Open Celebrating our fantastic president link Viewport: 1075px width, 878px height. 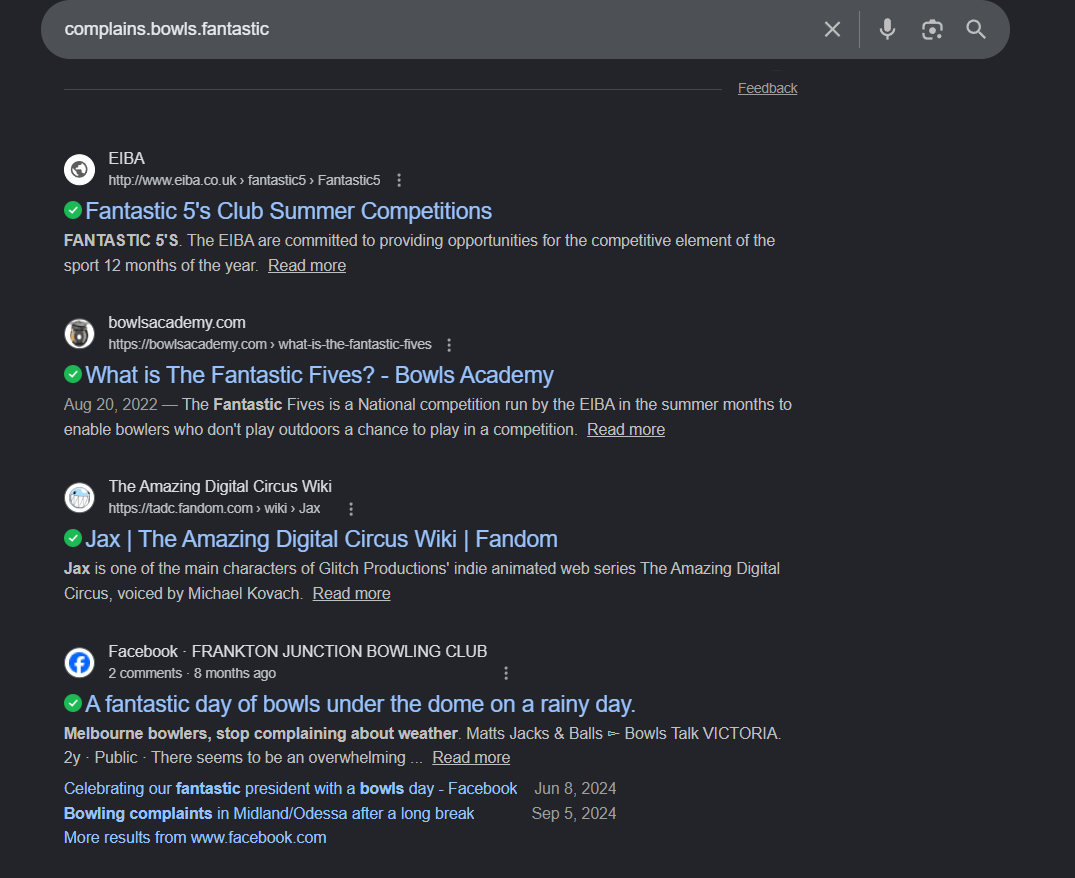[290, 789]
